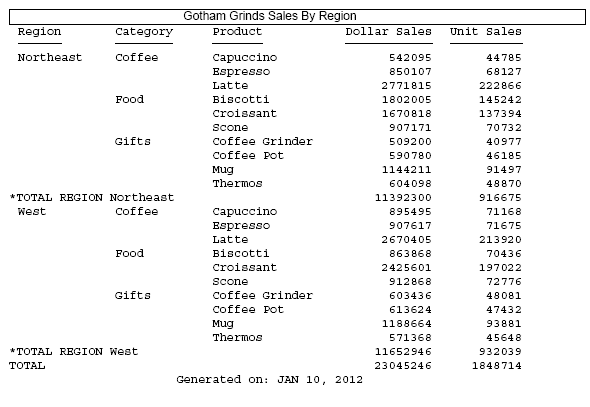Select the Northeast Food category cell
This screenshot has height=407, width=590.
click(129, 100)
